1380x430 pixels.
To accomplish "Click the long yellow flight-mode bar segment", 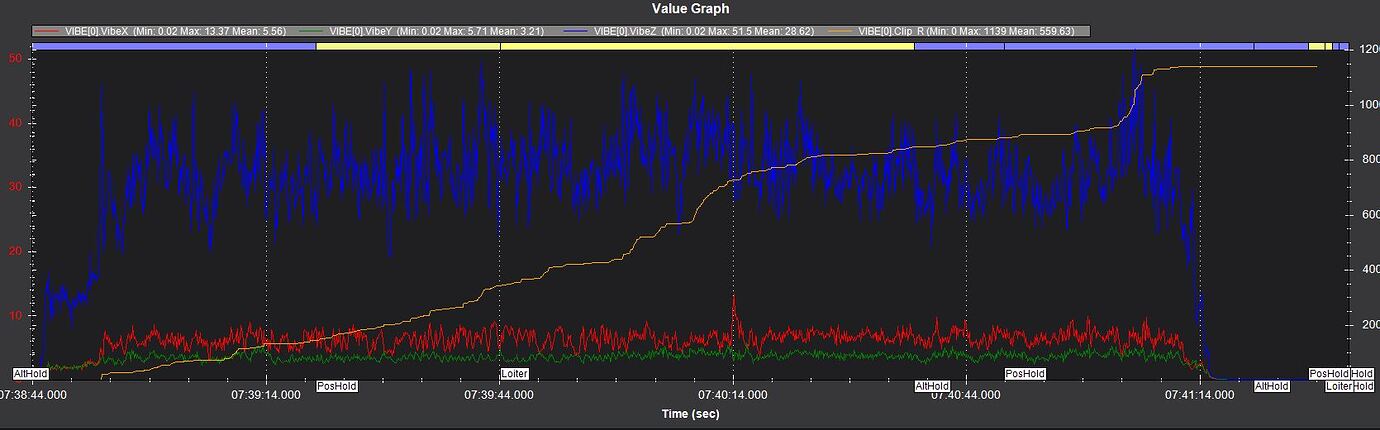I will [x=615, y=46].
